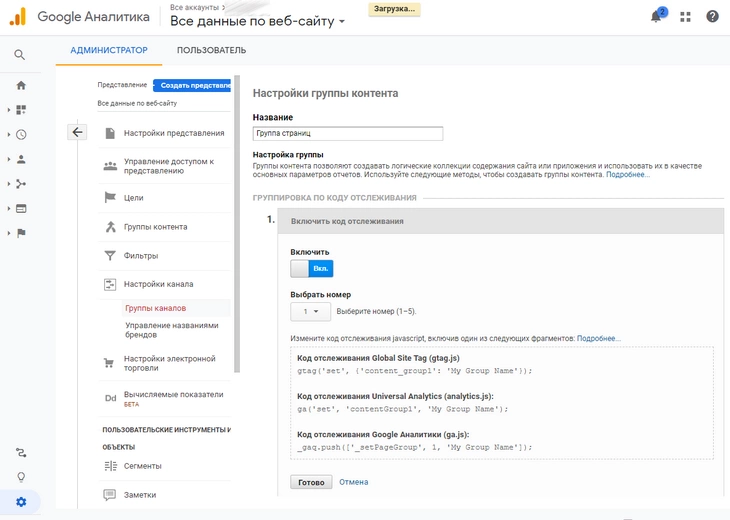The height and width of the screenshot is (520, 730).
Task: Expand the Conversions section arrow in sidebar
Action: coord(8,233)
